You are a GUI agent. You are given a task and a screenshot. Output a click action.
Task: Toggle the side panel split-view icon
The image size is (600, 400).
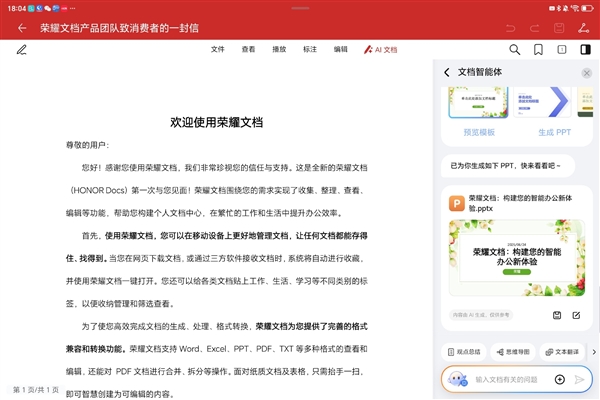tap(585, 49)
